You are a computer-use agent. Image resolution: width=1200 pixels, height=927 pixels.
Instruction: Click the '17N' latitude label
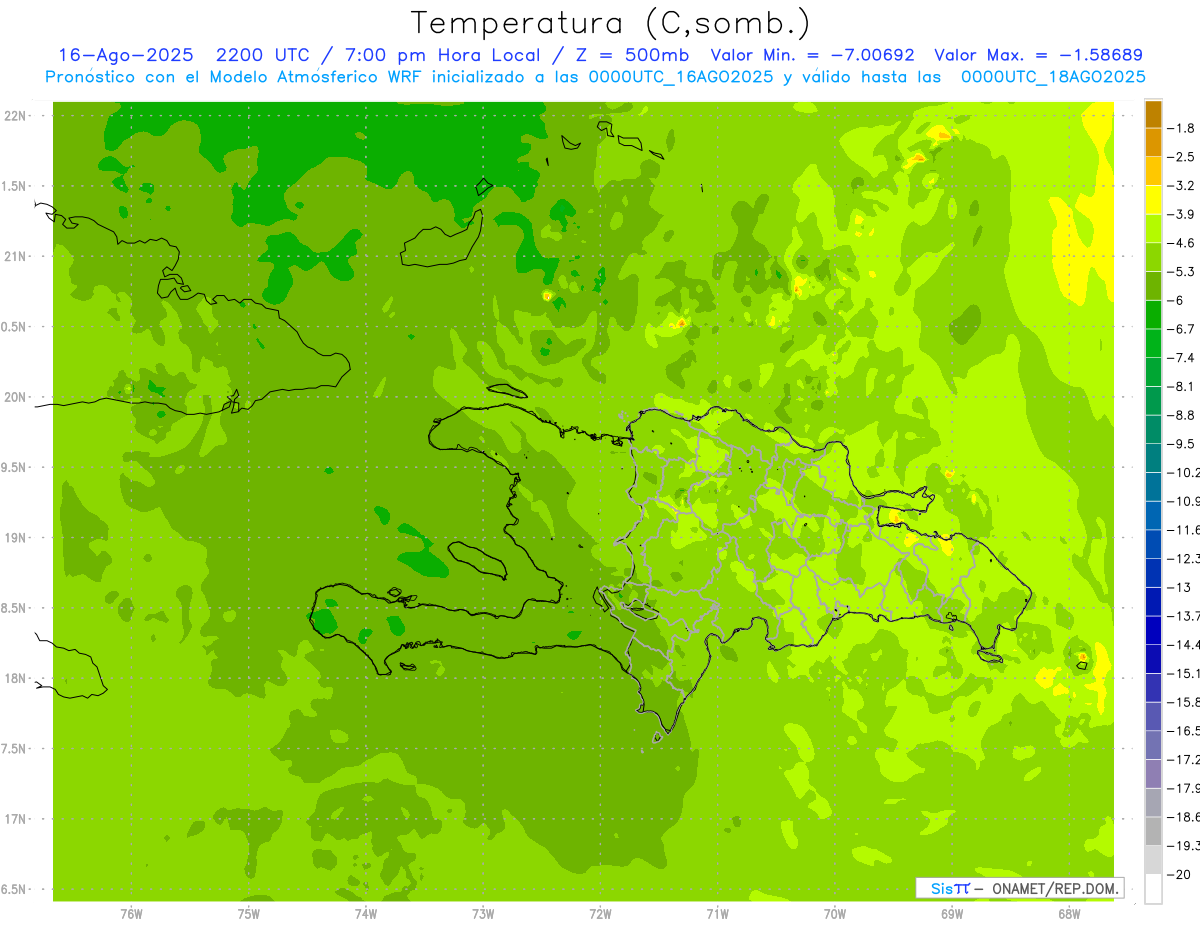pyautogui.click(x=15, y=819)
